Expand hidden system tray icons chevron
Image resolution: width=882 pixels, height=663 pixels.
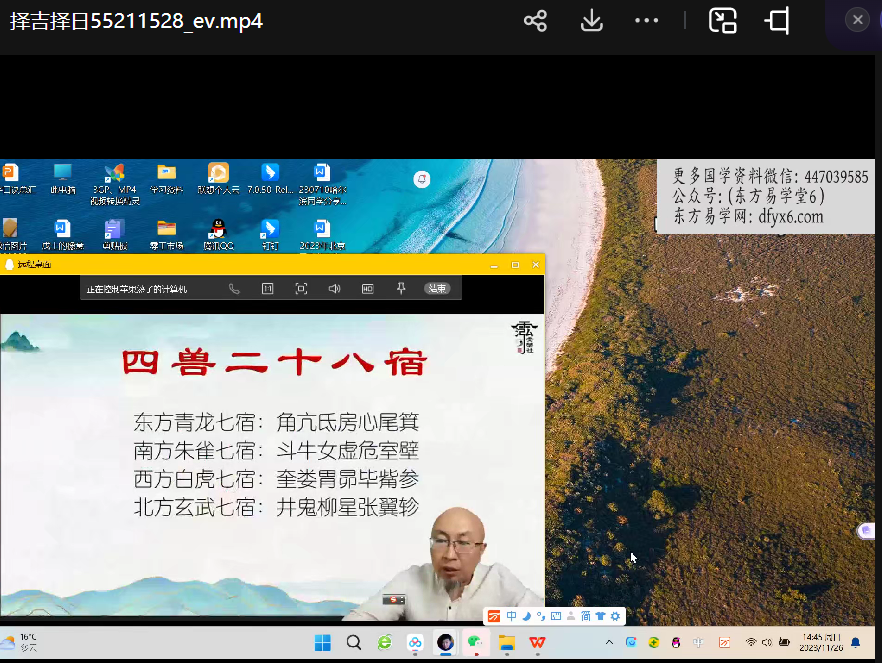coord(610,642)
